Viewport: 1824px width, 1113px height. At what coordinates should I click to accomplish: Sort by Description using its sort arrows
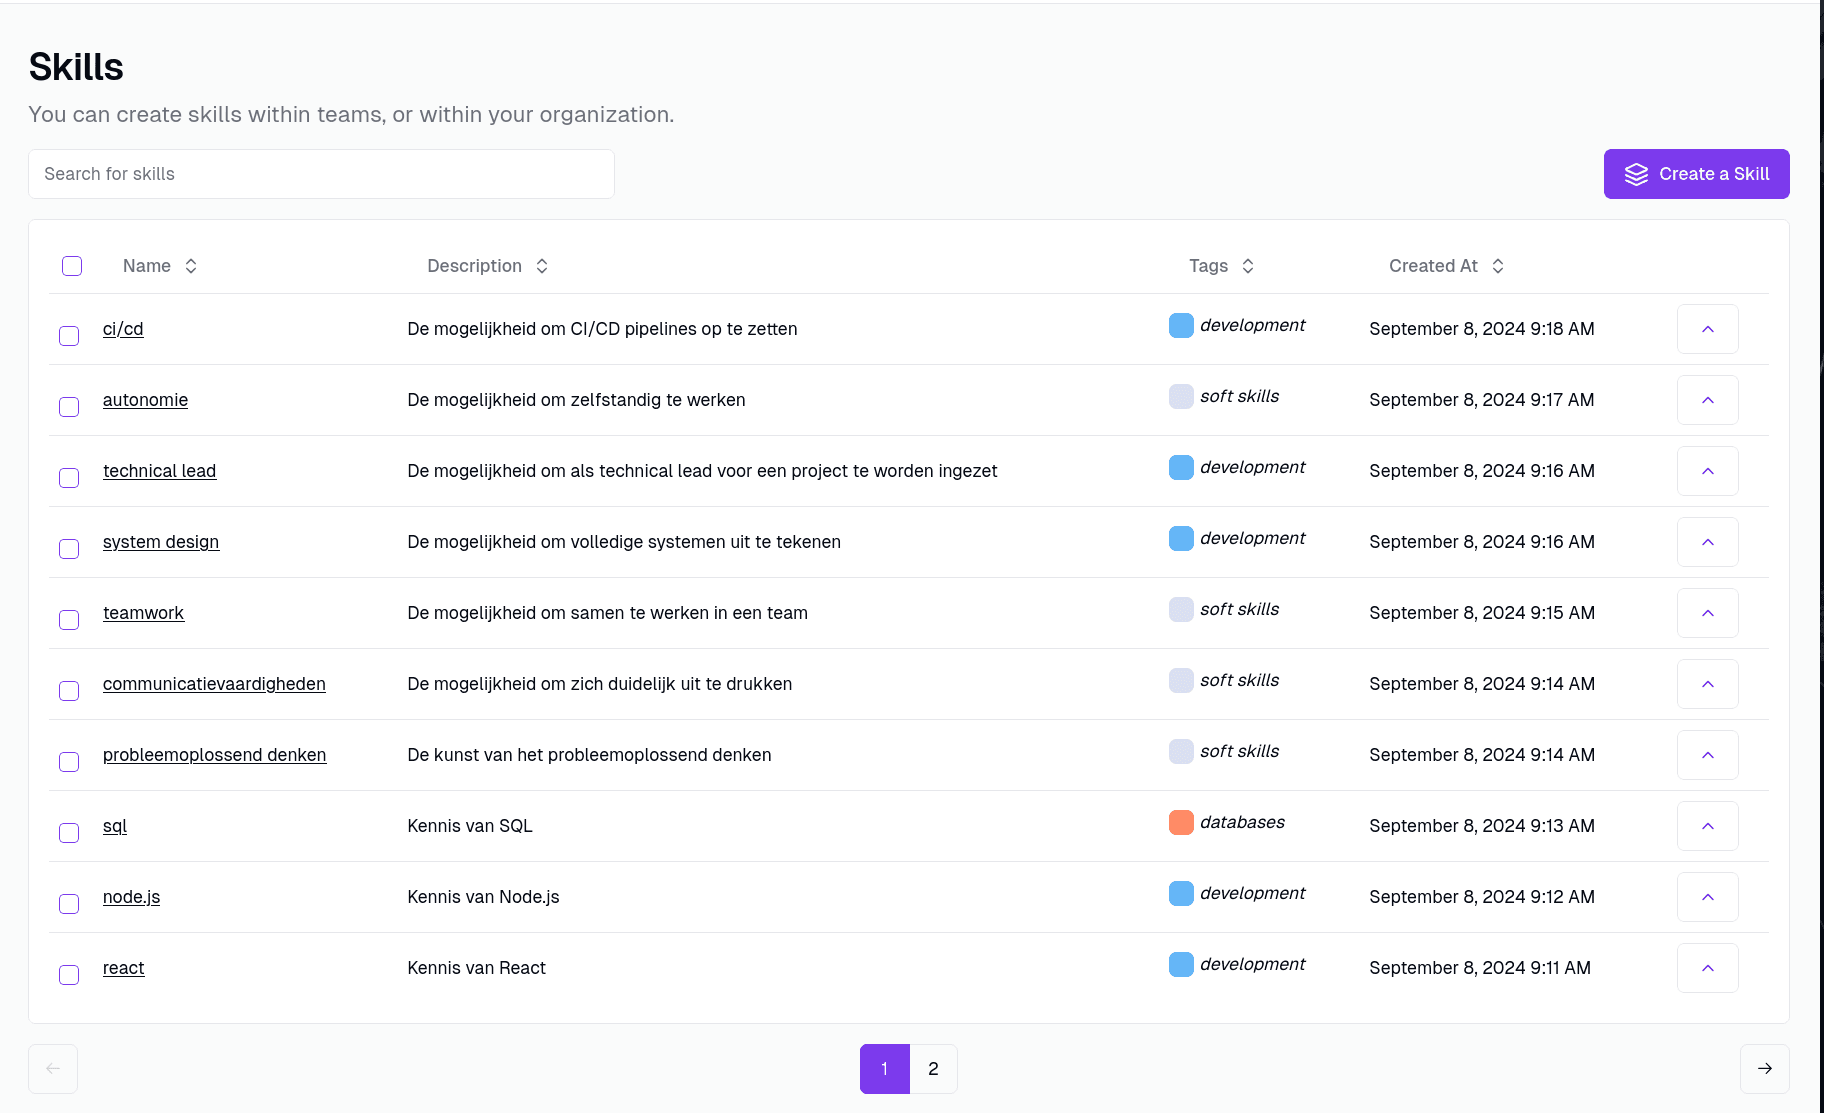[x=542, y=266]
